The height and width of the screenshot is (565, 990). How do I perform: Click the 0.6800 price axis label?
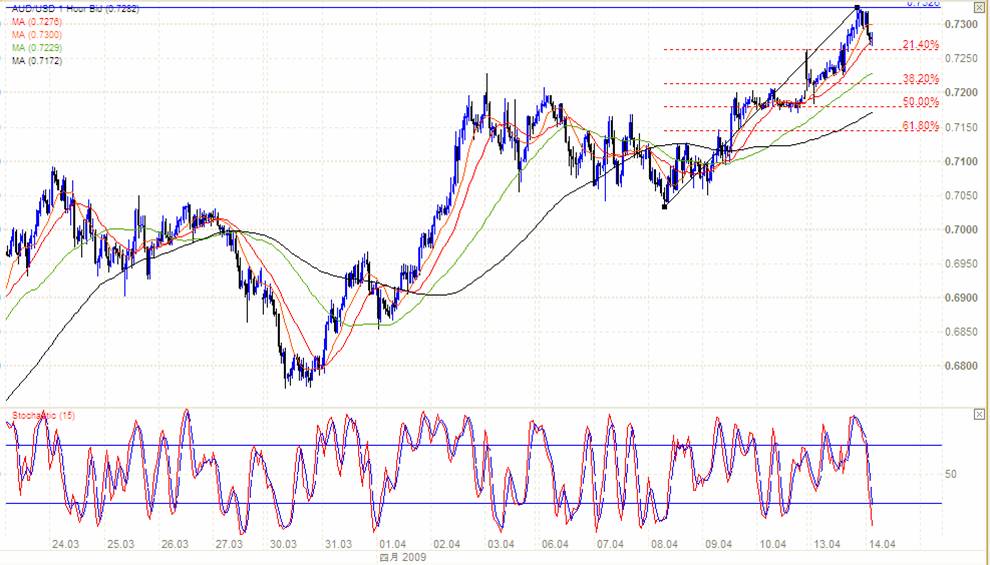click(x=960, y=366)
